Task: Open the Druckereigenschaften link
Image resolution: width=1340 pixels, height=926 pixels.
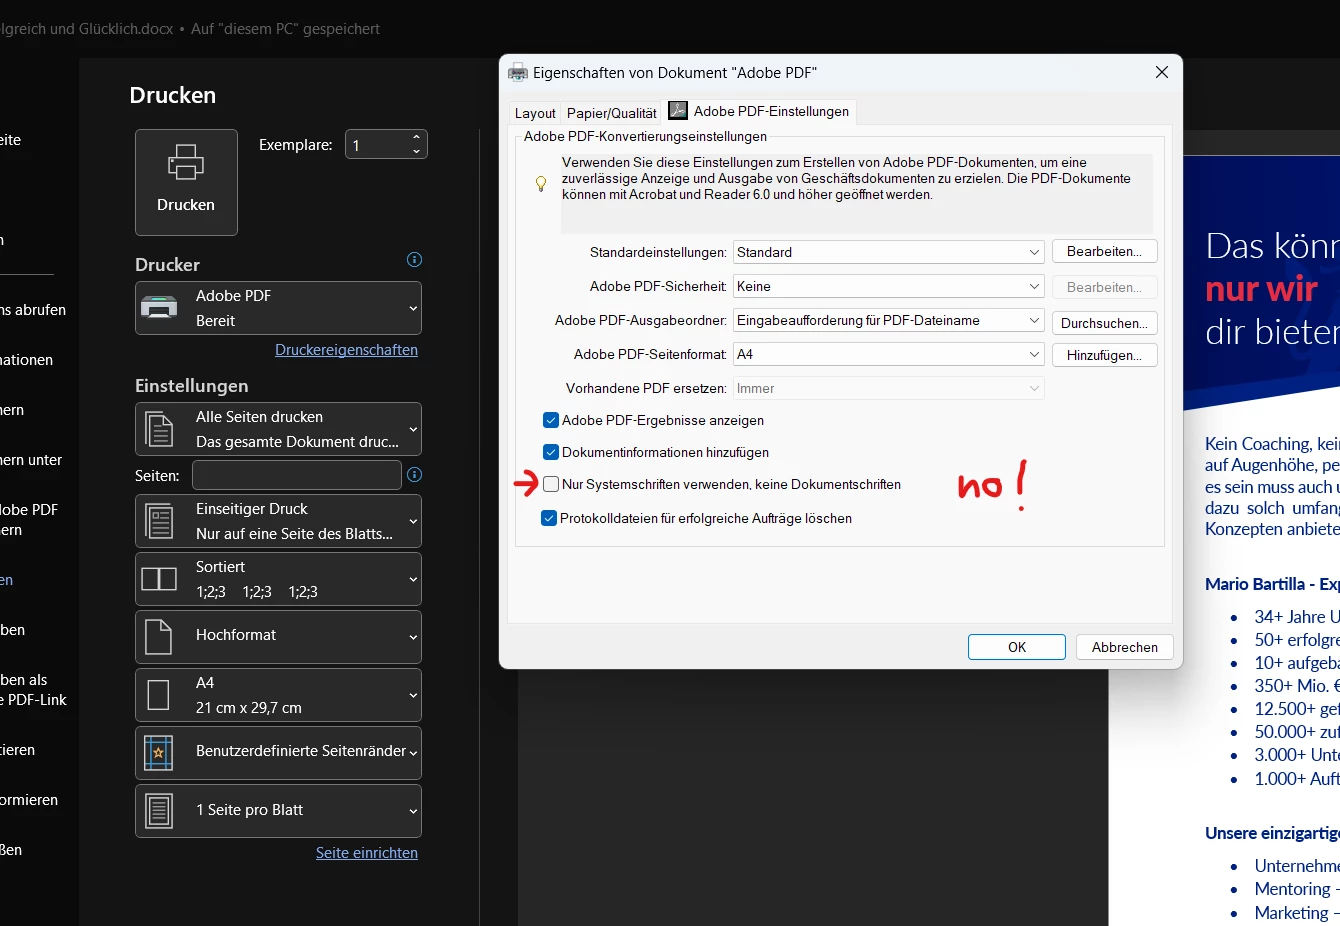Action: (x=346, y=349)
